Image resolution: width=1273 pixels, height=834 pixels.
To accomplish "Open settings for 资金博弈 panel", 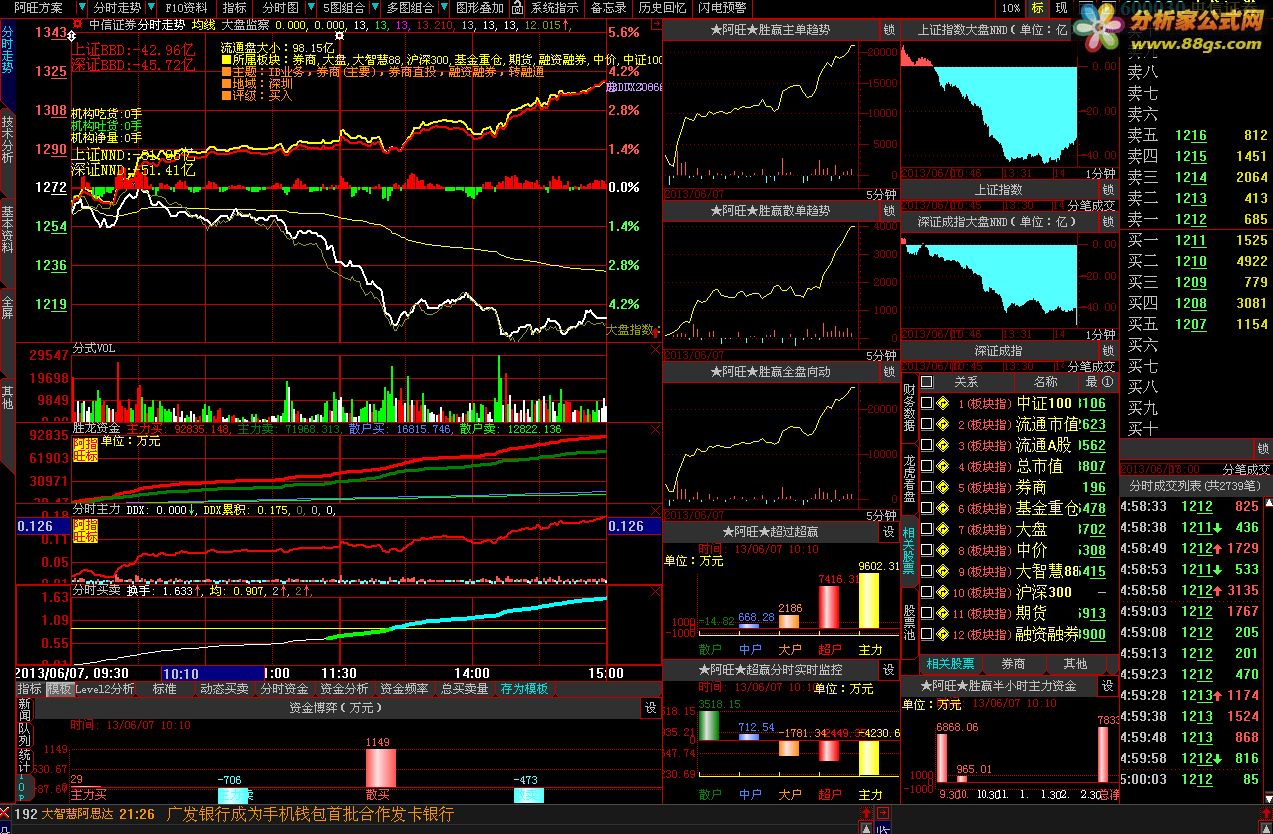I will pyautogui.click(x=650, y=707).
